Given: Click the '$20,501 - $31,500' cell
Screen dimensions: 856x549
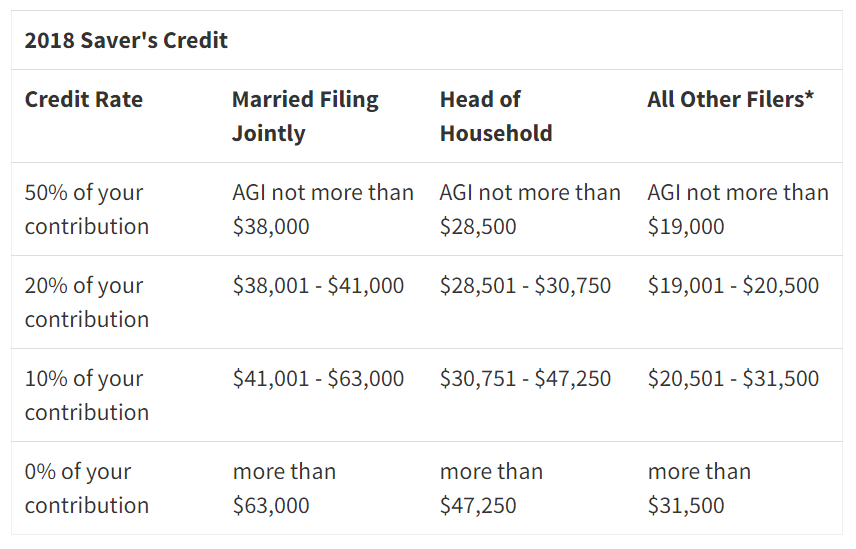Looking at the screenshot, I should (x=733, y=379).
